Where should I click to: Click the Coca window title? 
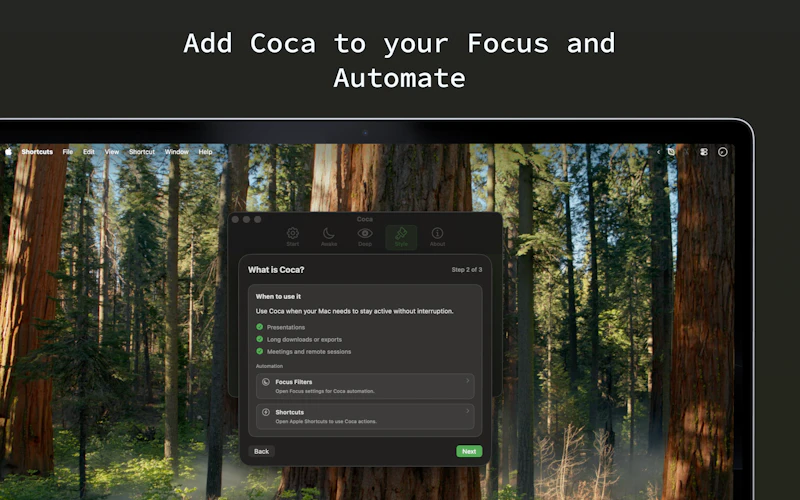click(x=364, y=219)
